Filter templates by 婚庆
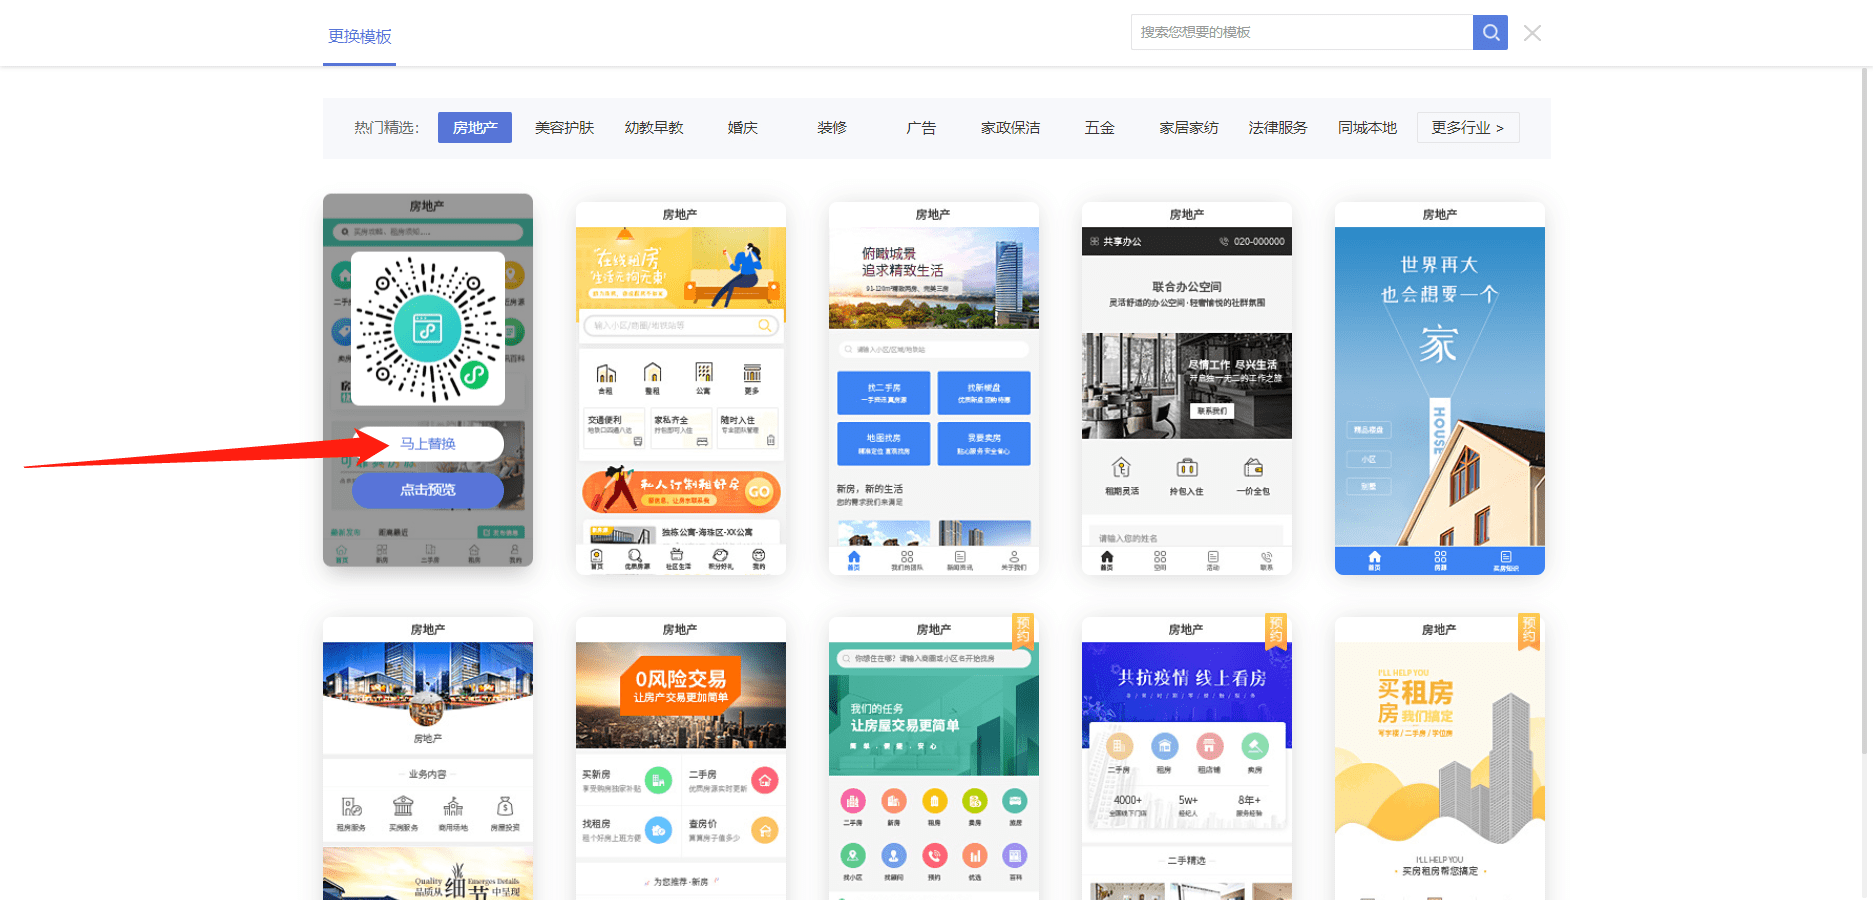 [742, 128]
